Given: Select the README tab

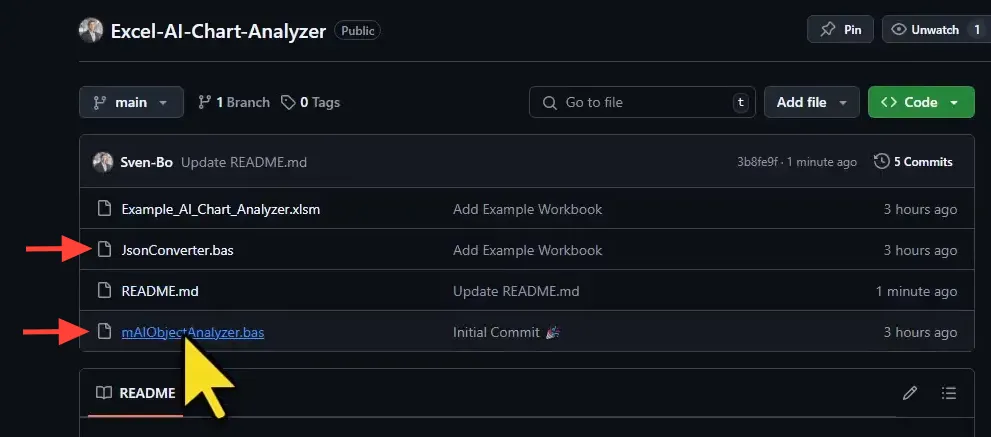Looking at the screenshot, I should point(136,393).
